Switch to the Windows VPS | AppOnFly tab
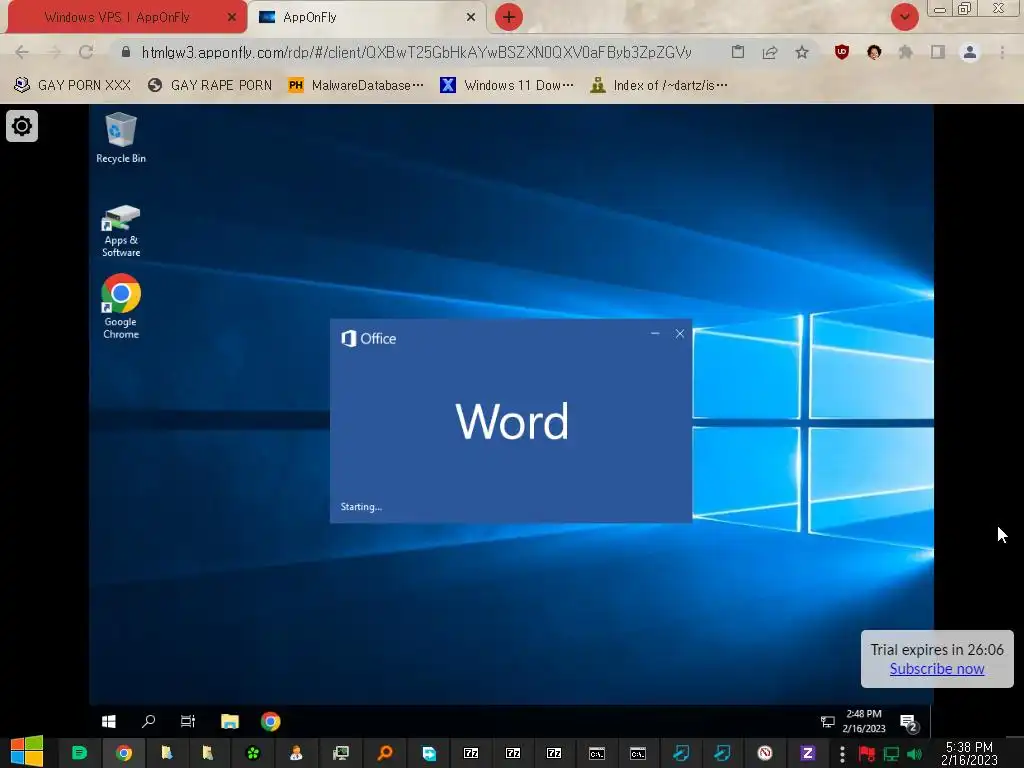This screenshot has width=1024, height=768. pos(117,17)
